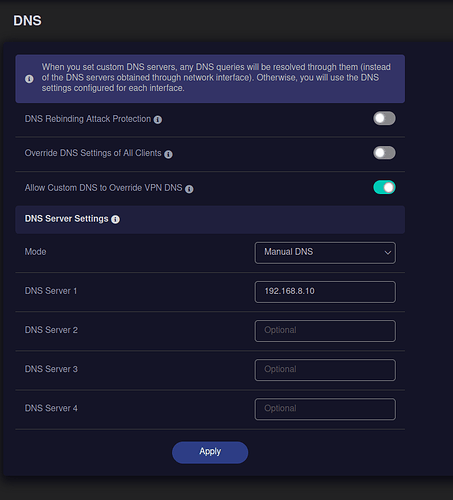Click the DNS Server 2 optional field
This screenshot has width=453, height=500.
[325, 331]
